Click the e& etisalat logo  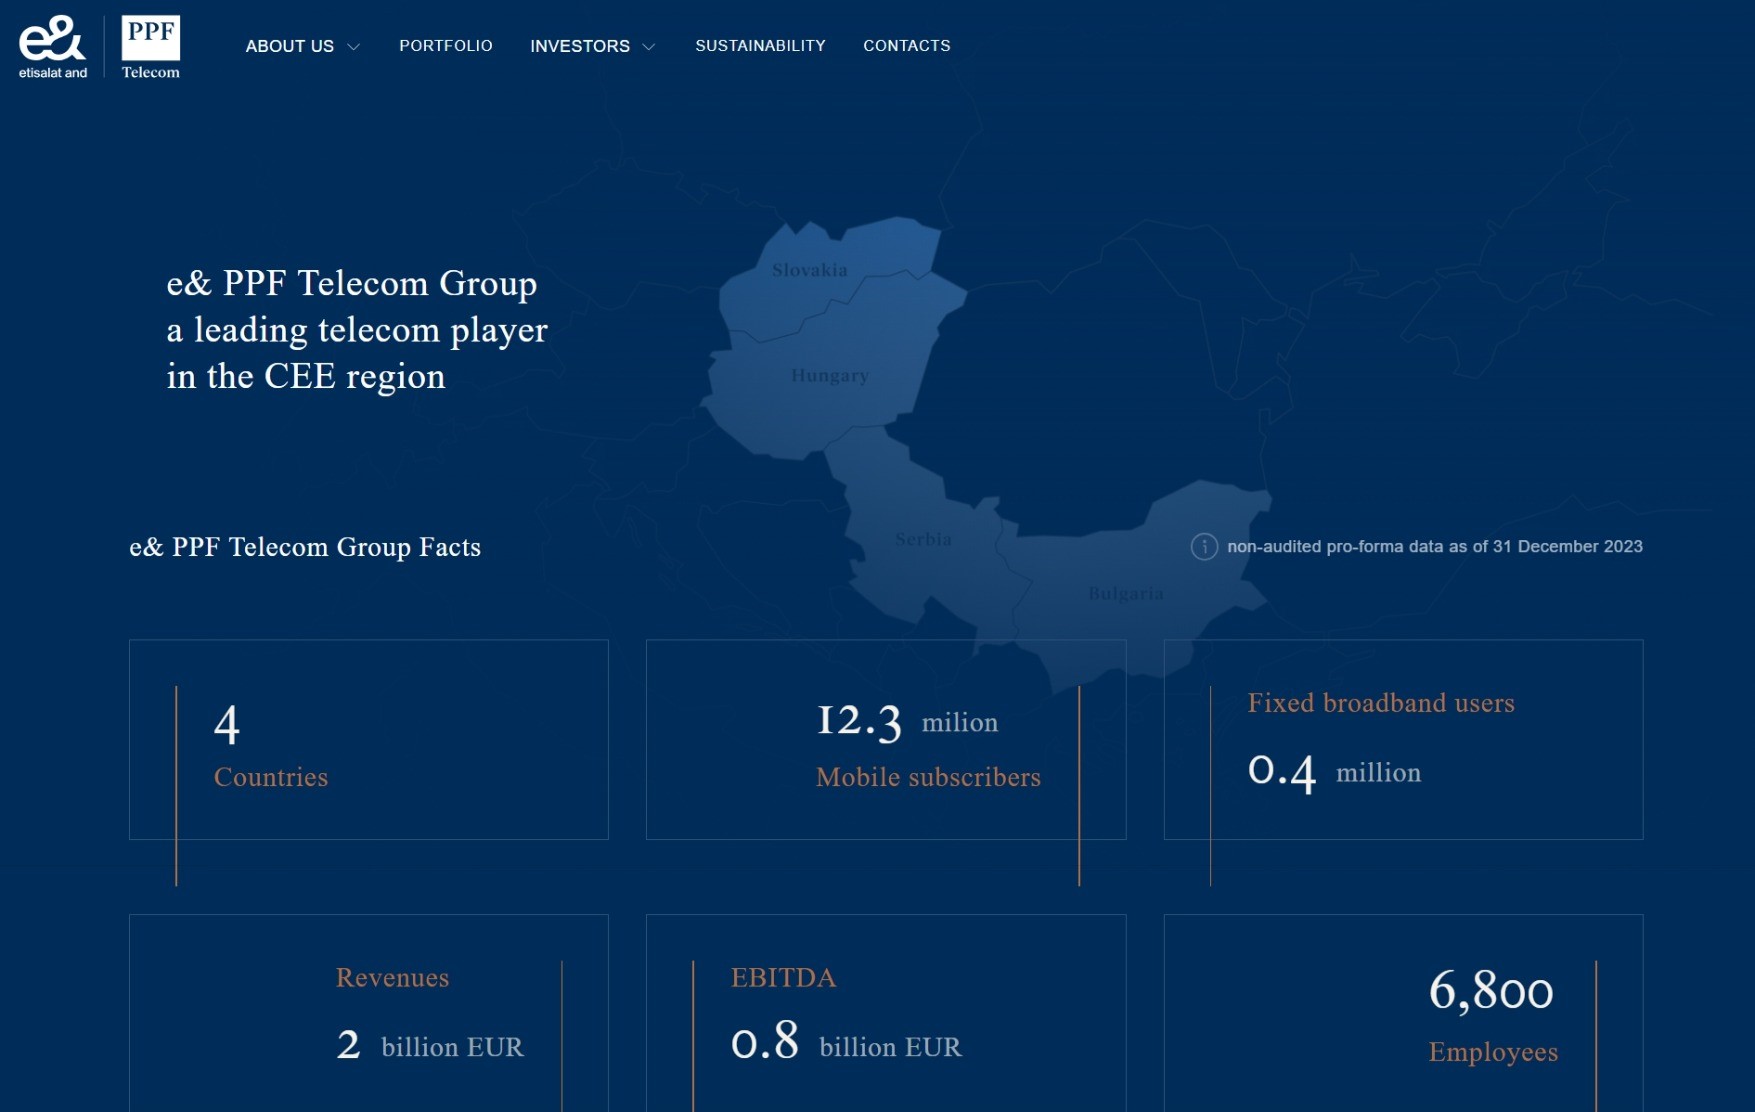(x=52, y=46)
